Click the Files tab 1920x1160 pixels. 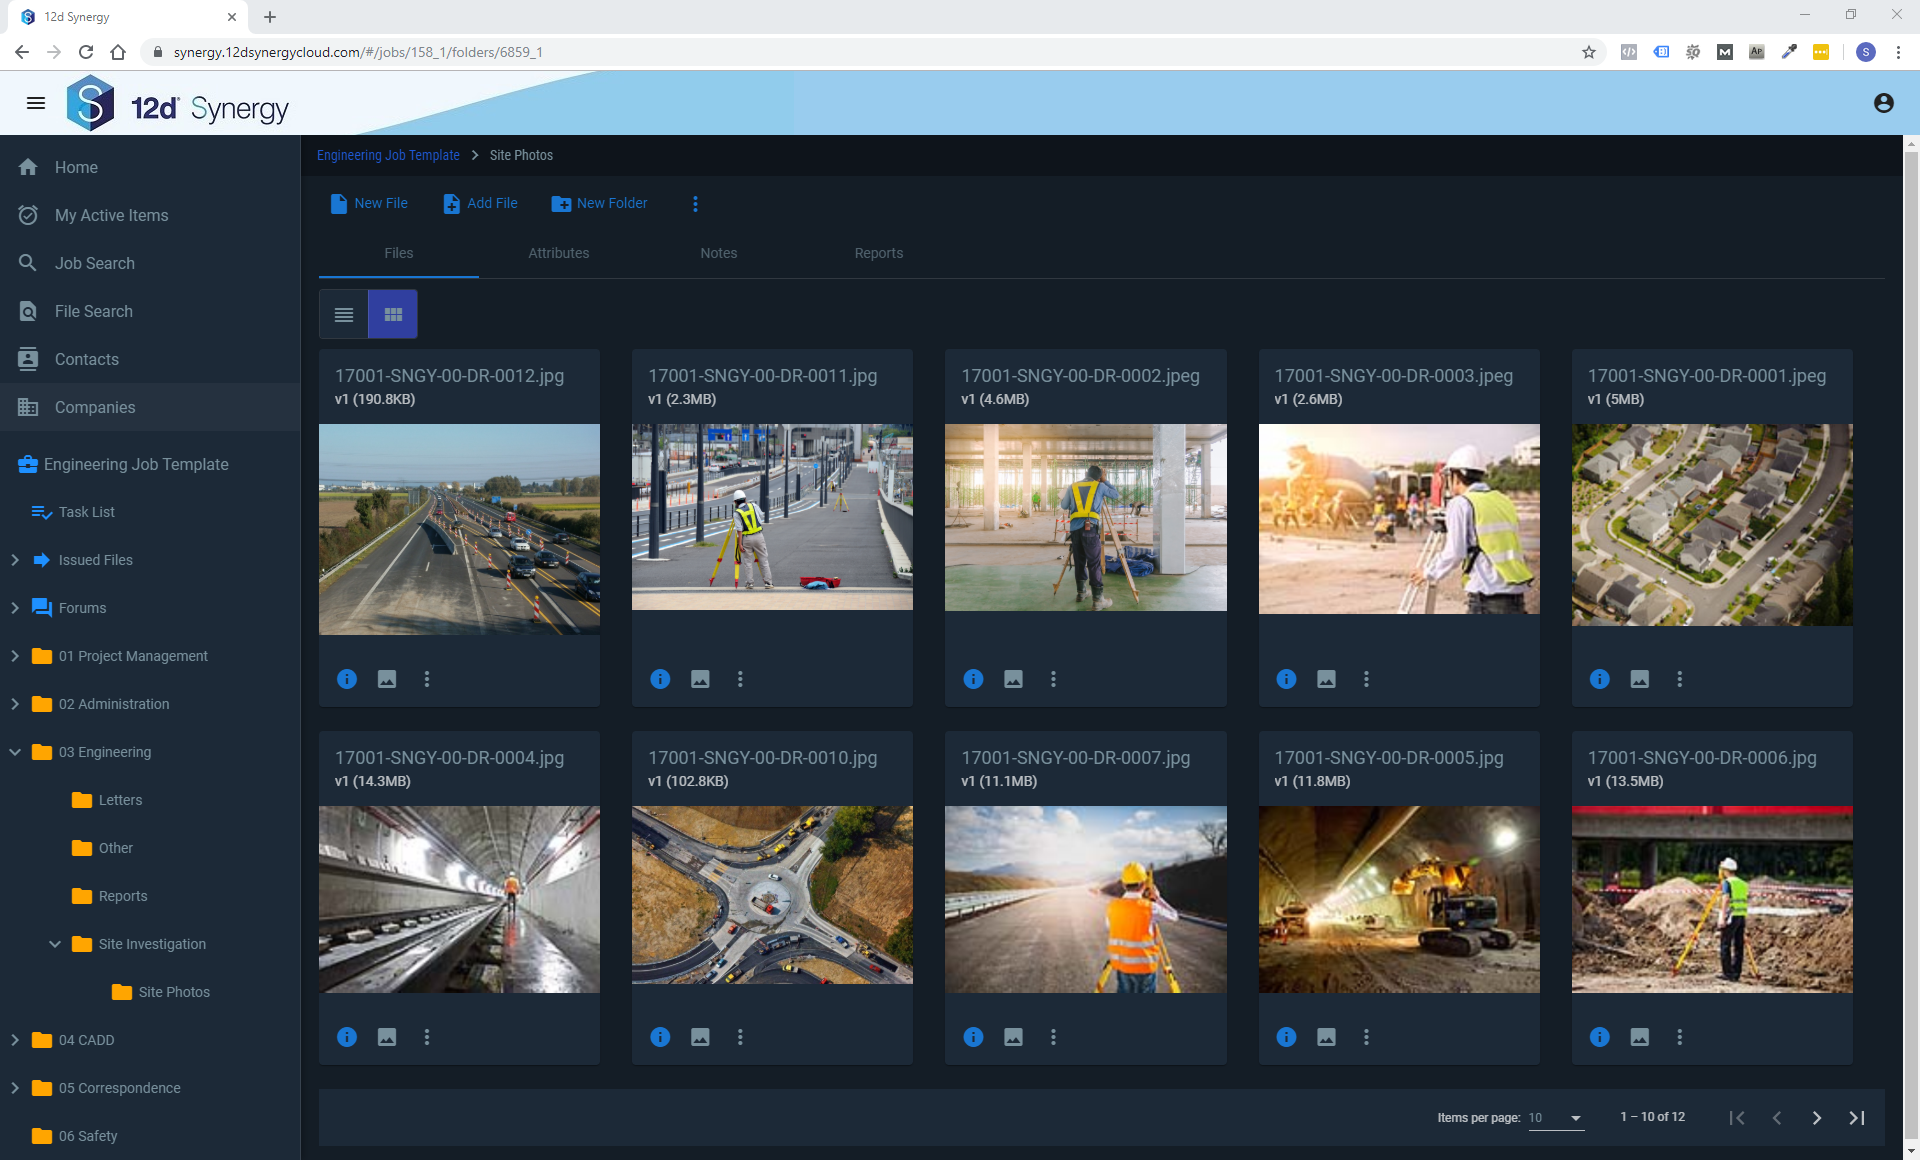pyautogui.click(x=399, y=252)
